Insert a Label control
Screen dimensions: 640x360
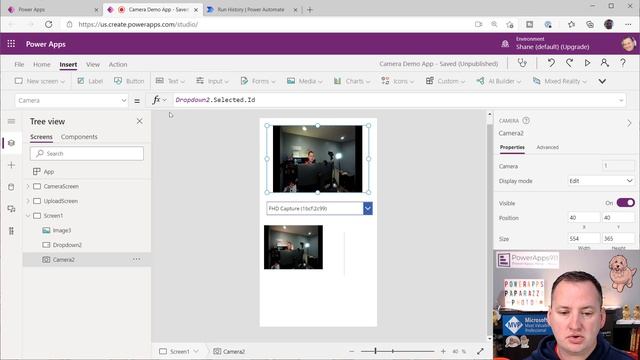click(90, 81)
